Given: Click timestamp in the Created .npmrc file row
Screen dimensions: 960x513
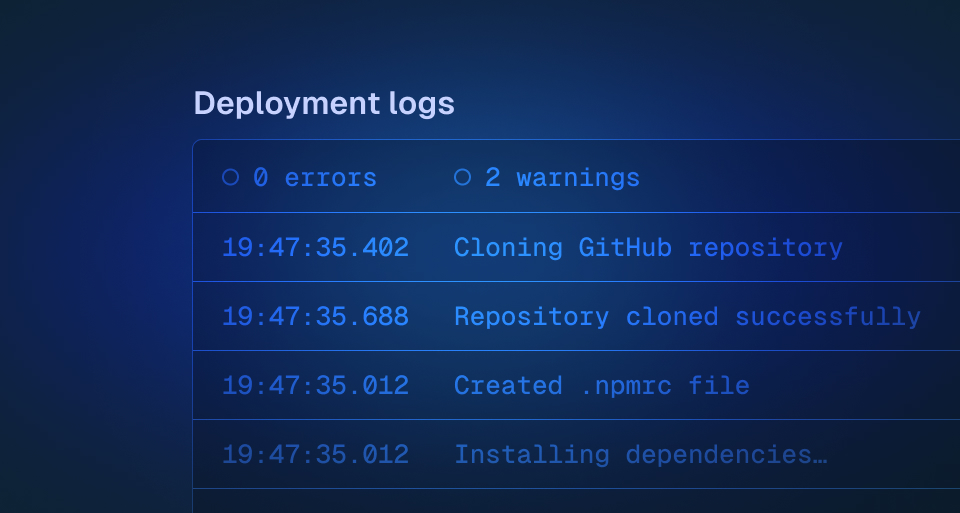Looking at the screenshot, I should point(315,386).
